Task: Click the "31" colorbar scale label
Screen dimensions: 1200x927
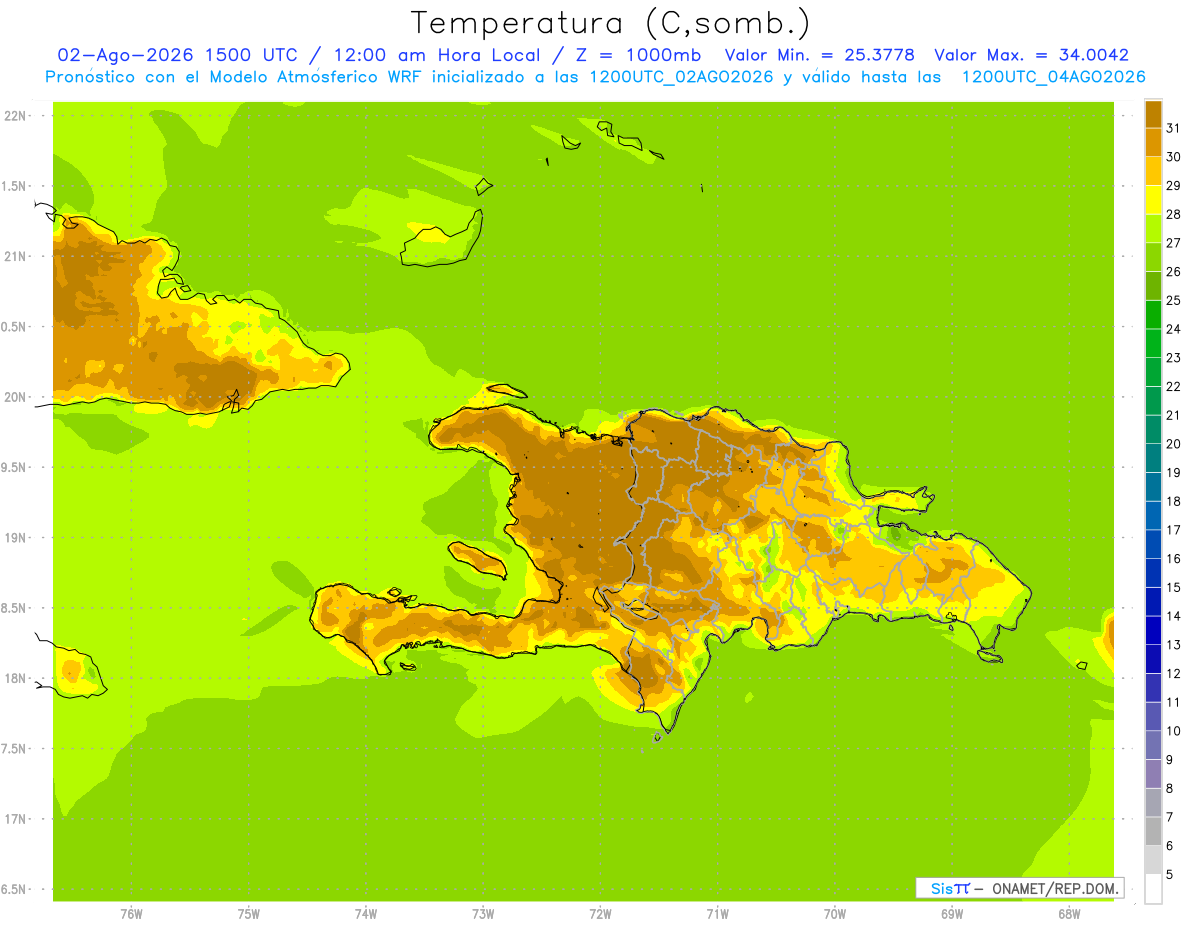Action: (x=1174, y=128)
